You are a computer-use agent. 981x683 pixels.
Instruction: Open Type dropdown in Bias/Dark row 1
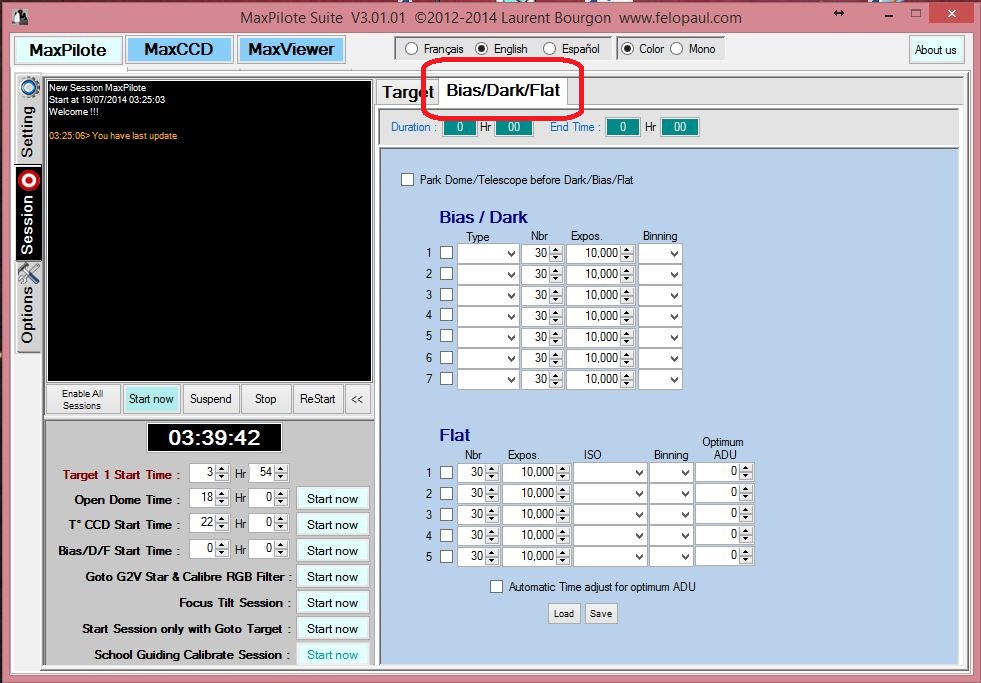(488, 253)
